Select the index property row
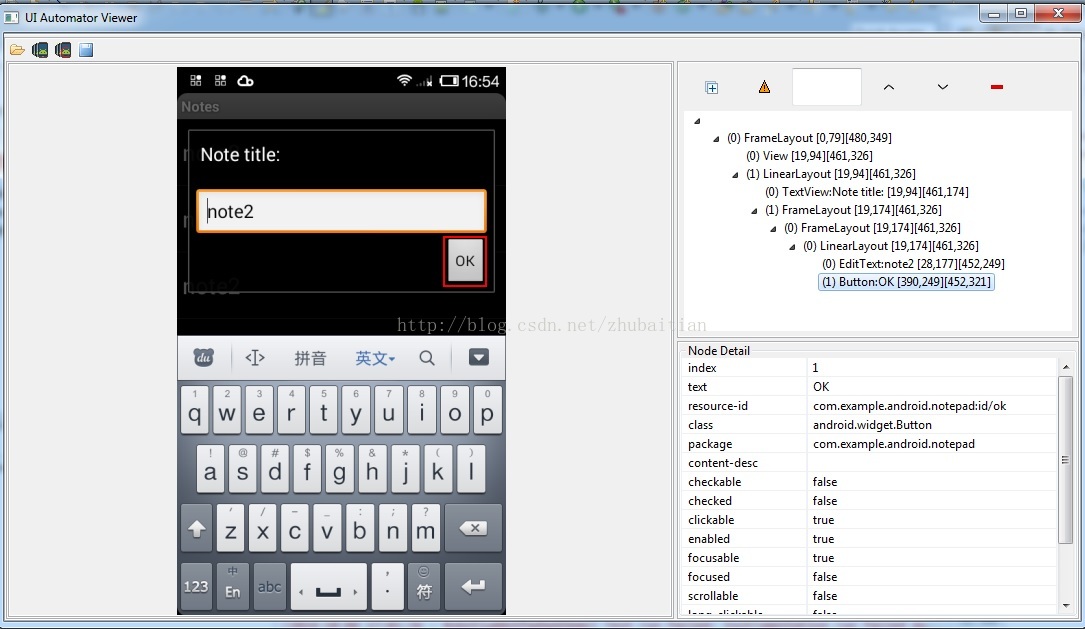Viewport: 1085px width, 629px height. pos(870,367)
